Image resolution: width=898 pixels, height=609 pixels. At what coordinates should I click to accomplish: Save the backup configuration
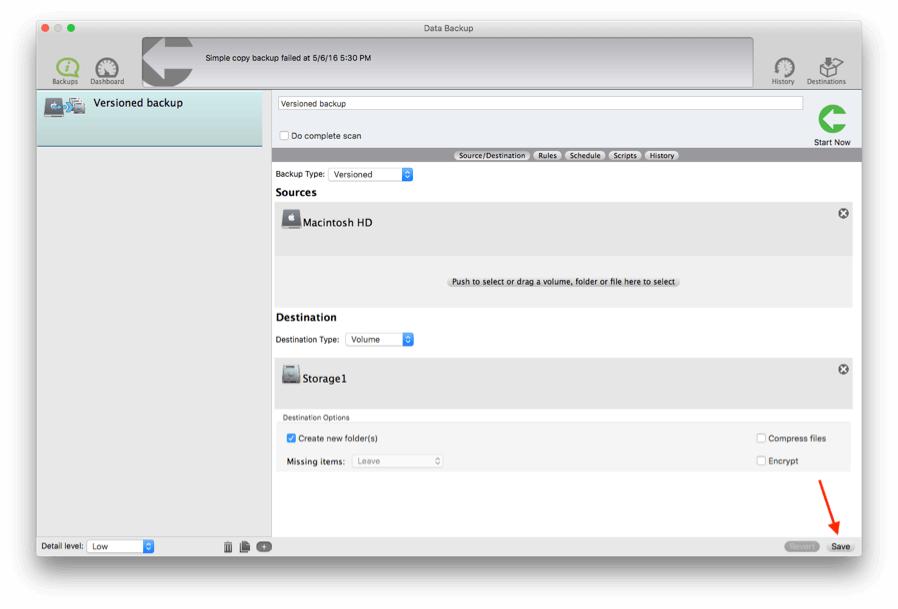(x=841, y=546)
